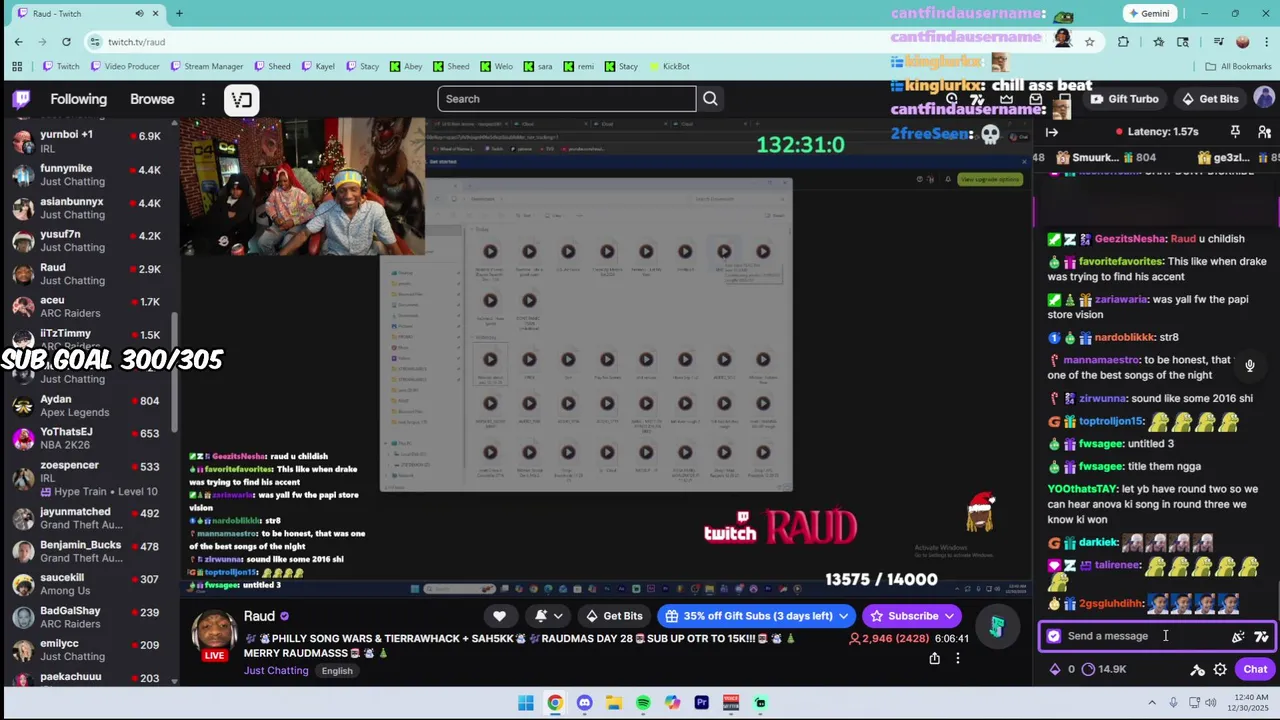Image resolution: width=1280 pixels, height=720 pixels.
Task: Open asianbunnyx channel in sidebar
Action: coord(88,208)
